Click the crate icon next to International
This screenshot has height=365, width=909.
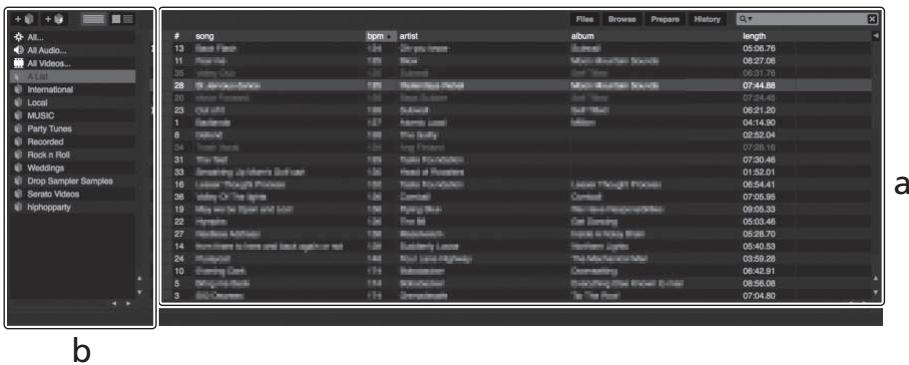coord(18,90)
